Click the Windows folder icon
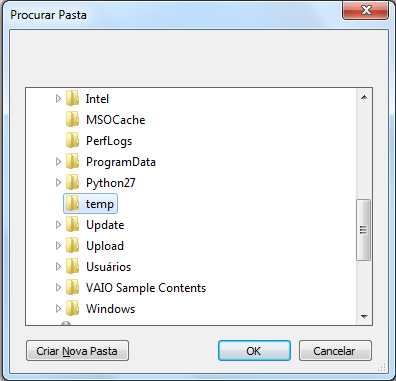This screenshot has width=396, height=381. coord(72,308)
